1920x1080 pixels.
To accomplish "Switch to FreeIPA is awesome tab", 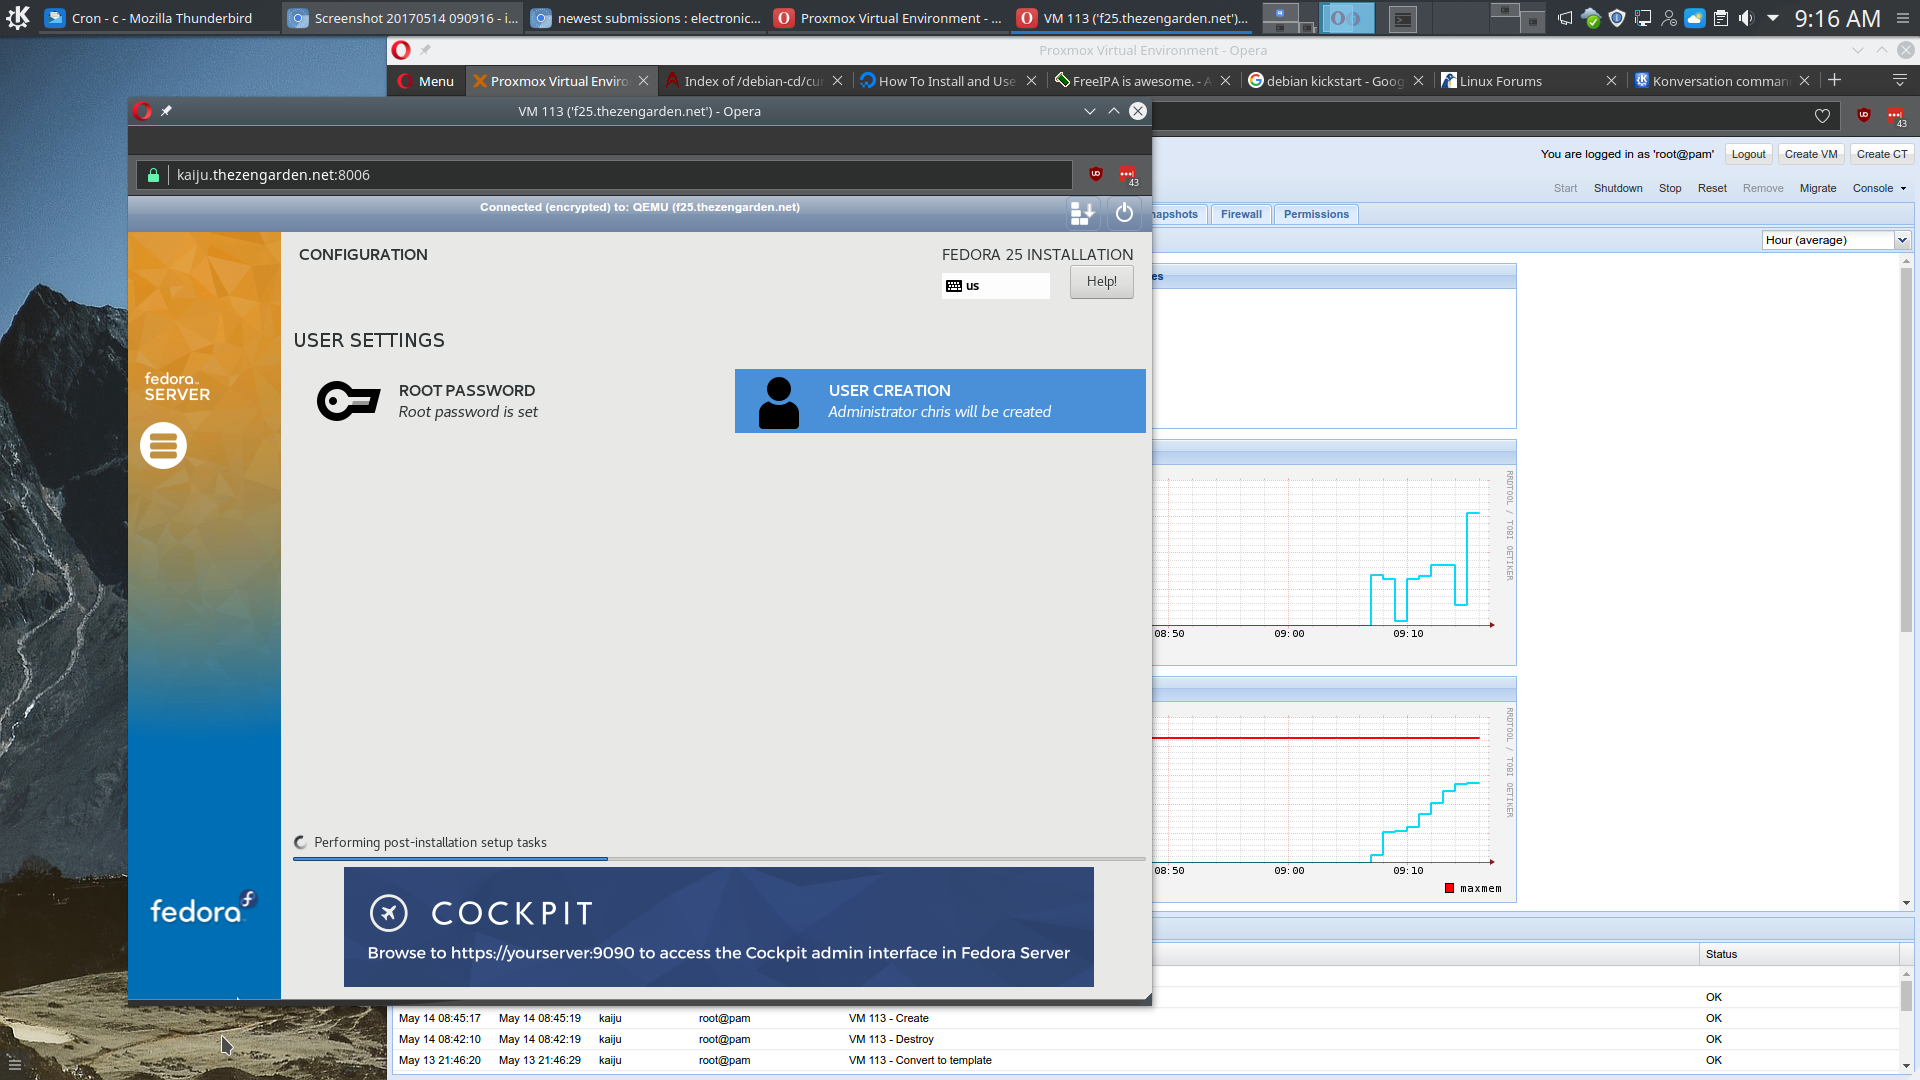I will tap(1141, 81).
